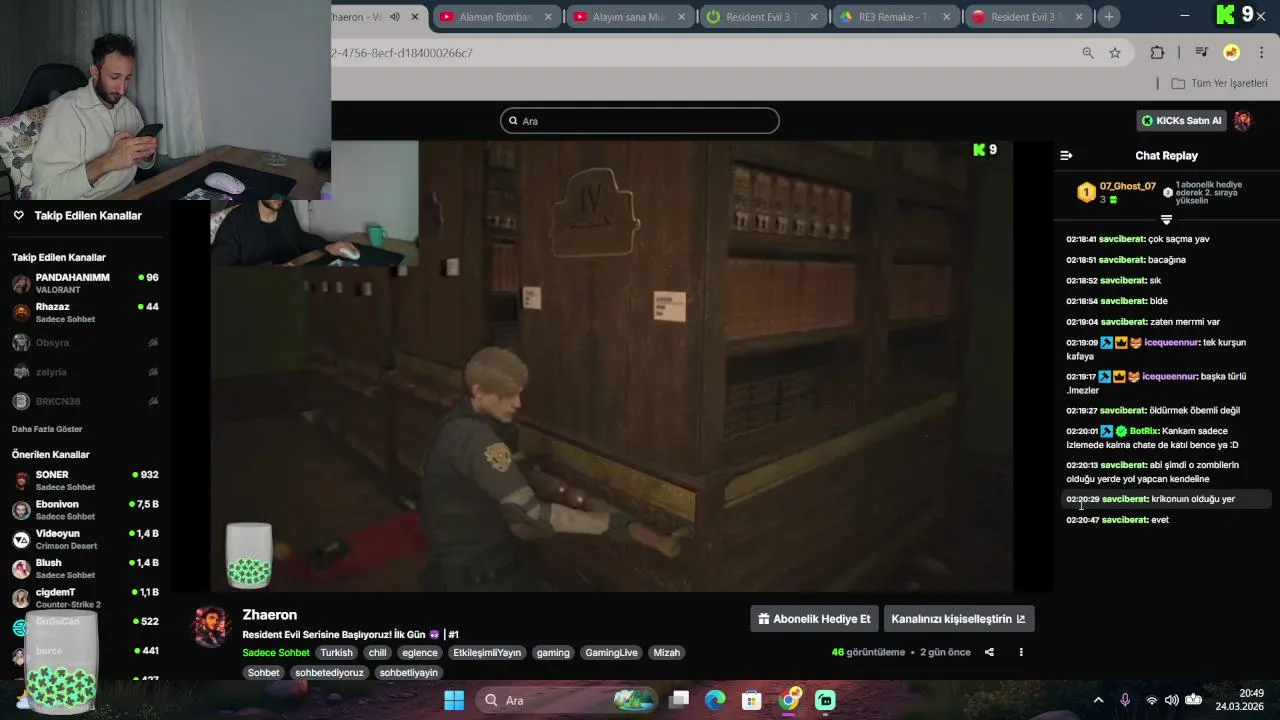Screen dimensions: 1280x720
Task: Select the eglence tag
Action: [420, 653]
